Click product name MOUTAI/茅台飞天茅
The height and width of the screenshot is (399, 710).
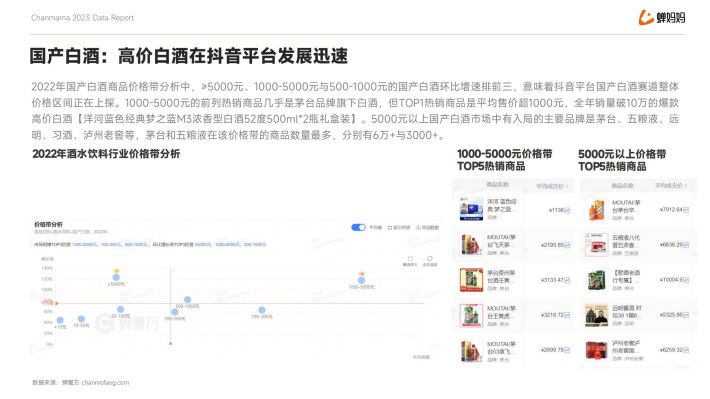[502, 241]
